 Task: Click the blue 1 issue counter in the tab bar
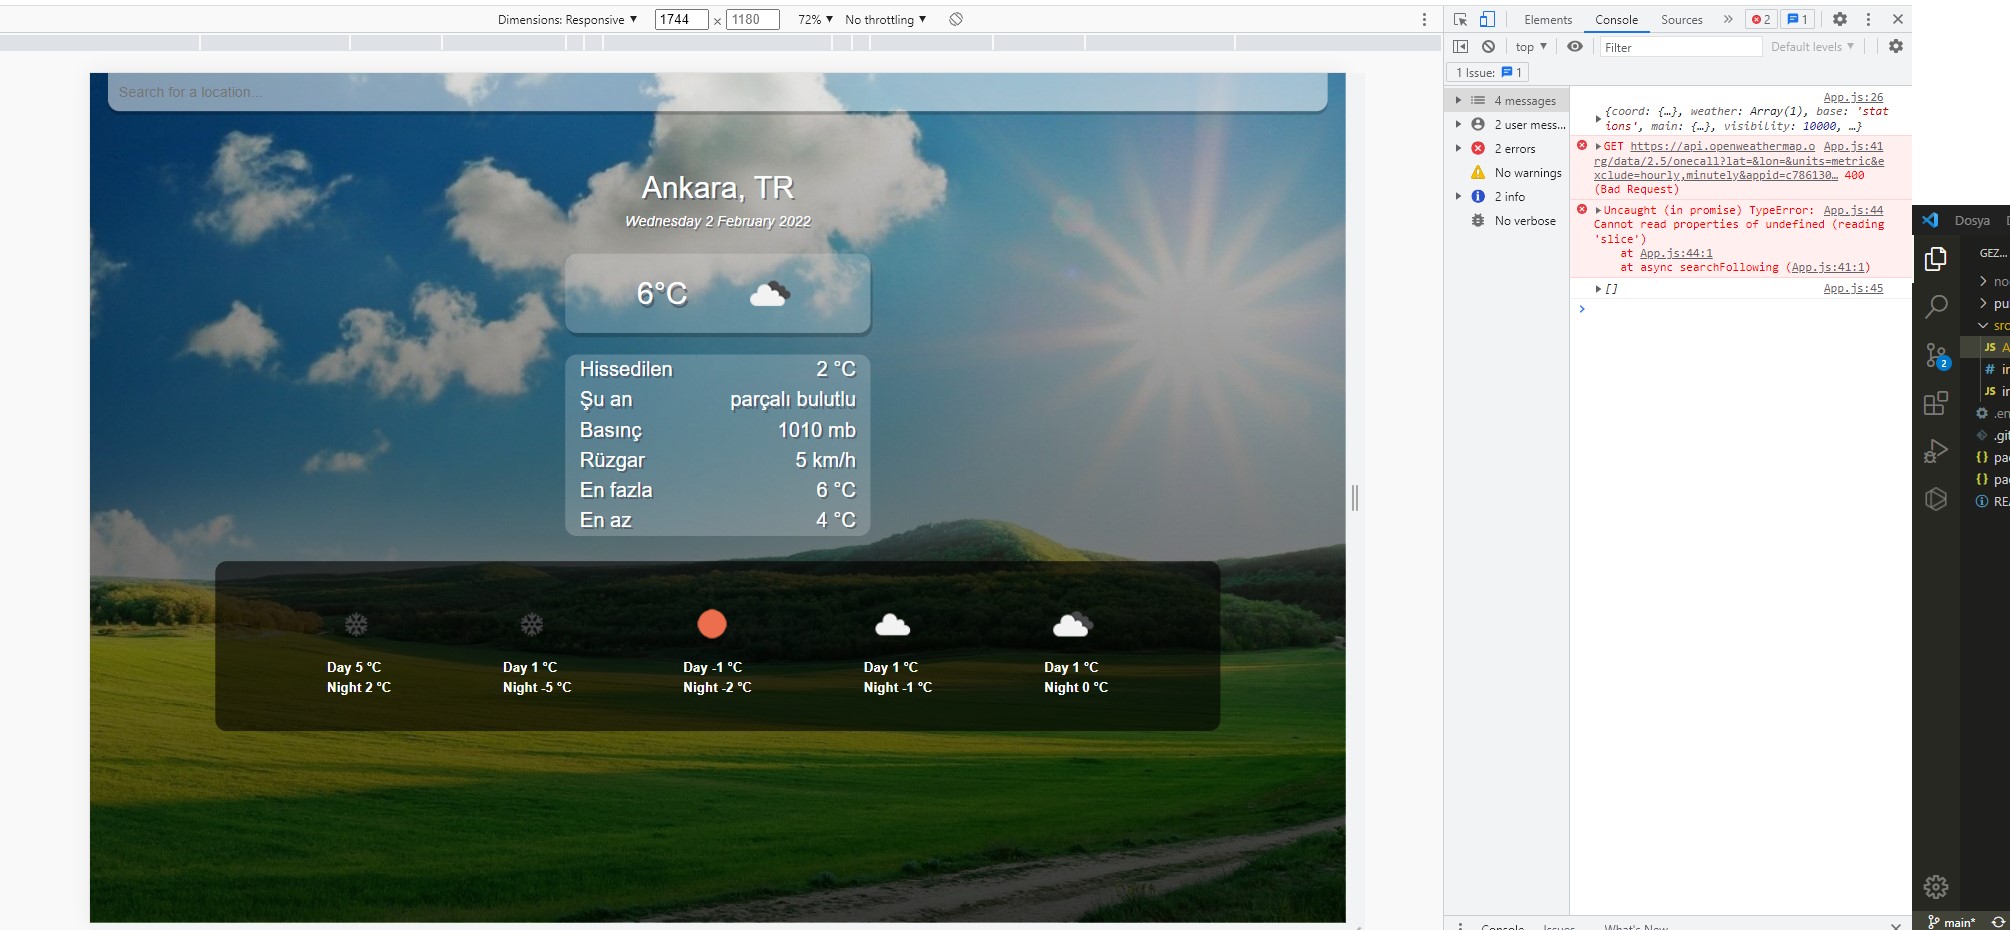click(1797, 19)
